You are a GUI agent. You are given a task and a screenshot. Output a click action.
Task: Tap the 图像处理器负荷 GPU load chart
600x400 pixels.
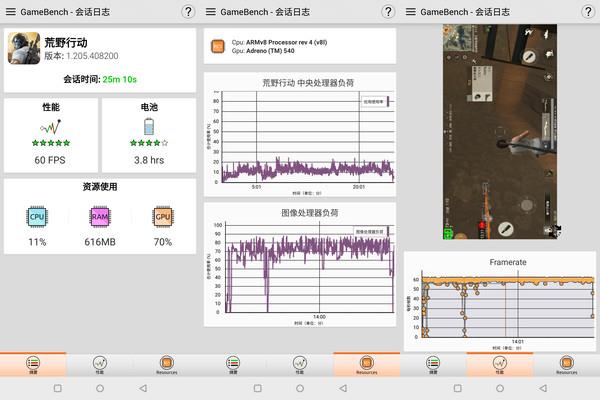coord(300,264)
